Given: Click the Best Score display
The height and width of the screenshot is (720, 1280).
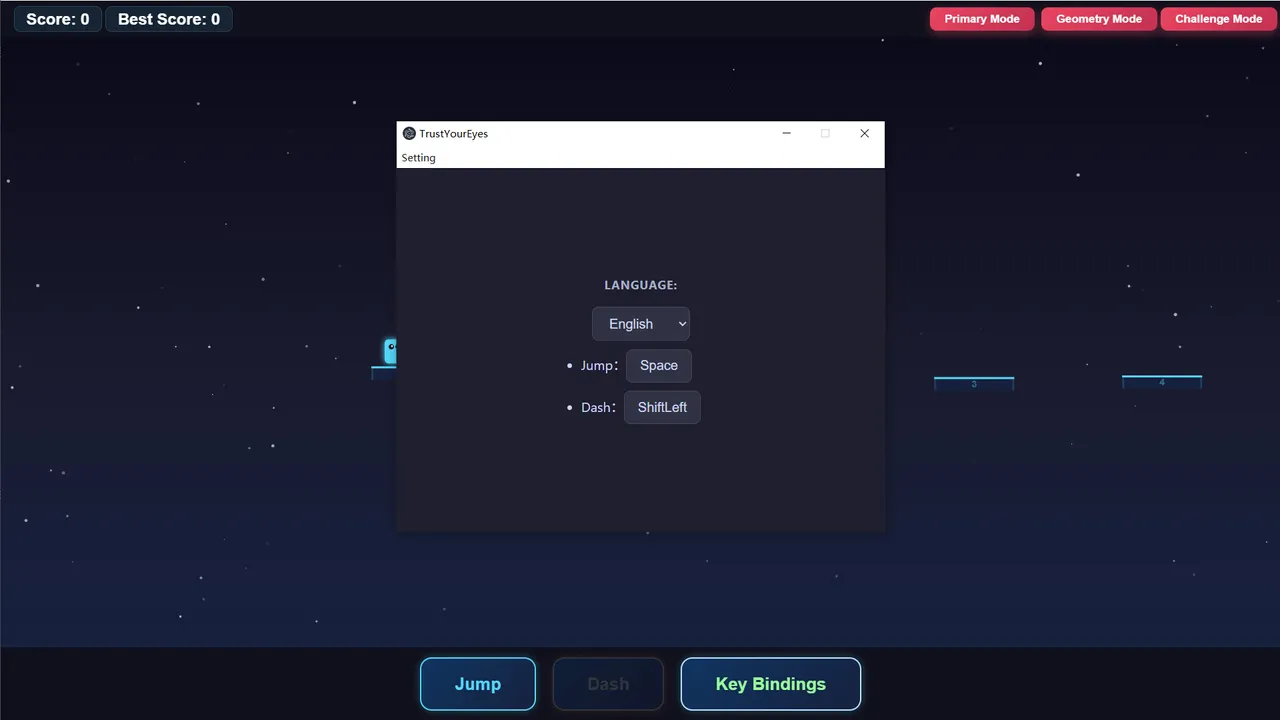Looking at the screenshot, I should click(169, 19).
